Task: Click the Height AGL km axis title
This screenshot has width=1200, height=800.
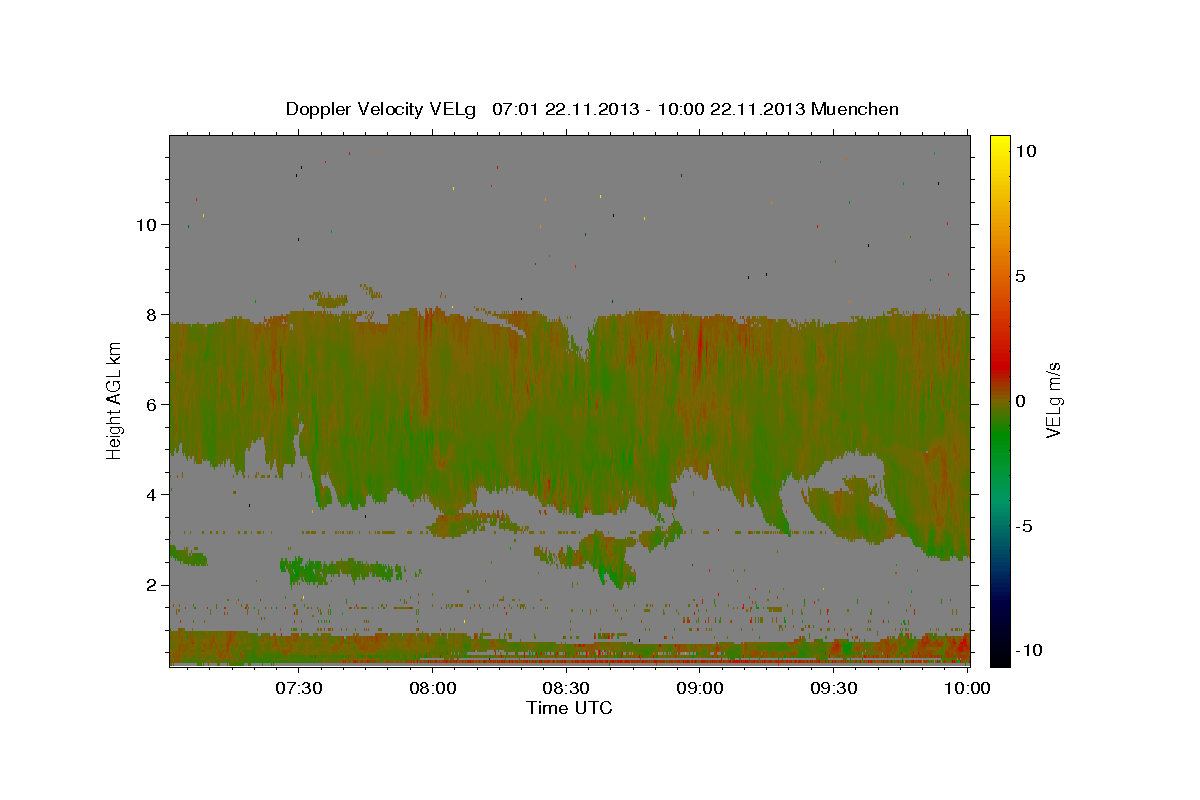Action: (x=115, y=400)
